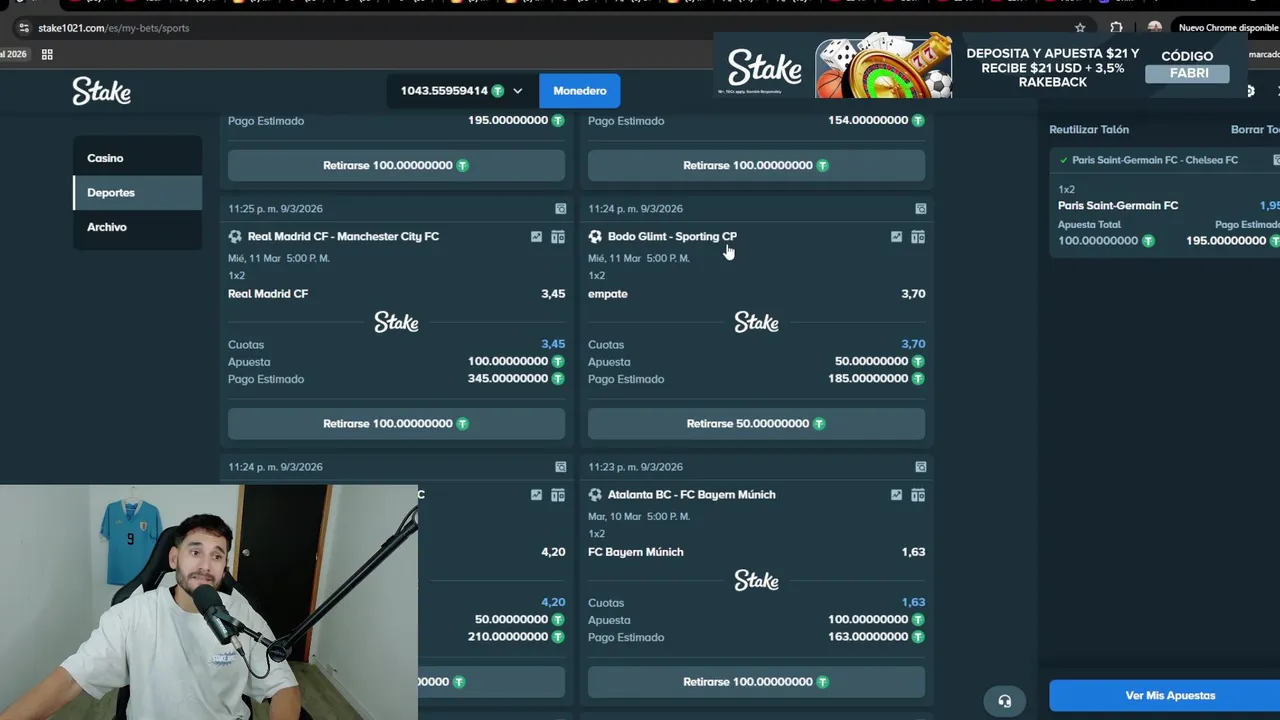Open Chrome extensions puzzle icon
Screen dimensions: 1280x720
(x=1116, y=28)
